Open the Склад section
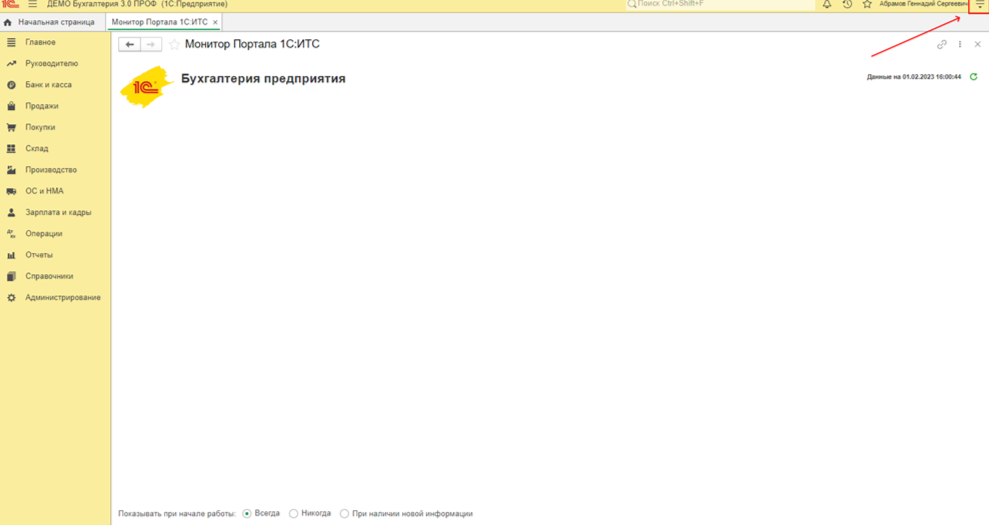Viewport: 989px width, 531px height. point(37,149)
